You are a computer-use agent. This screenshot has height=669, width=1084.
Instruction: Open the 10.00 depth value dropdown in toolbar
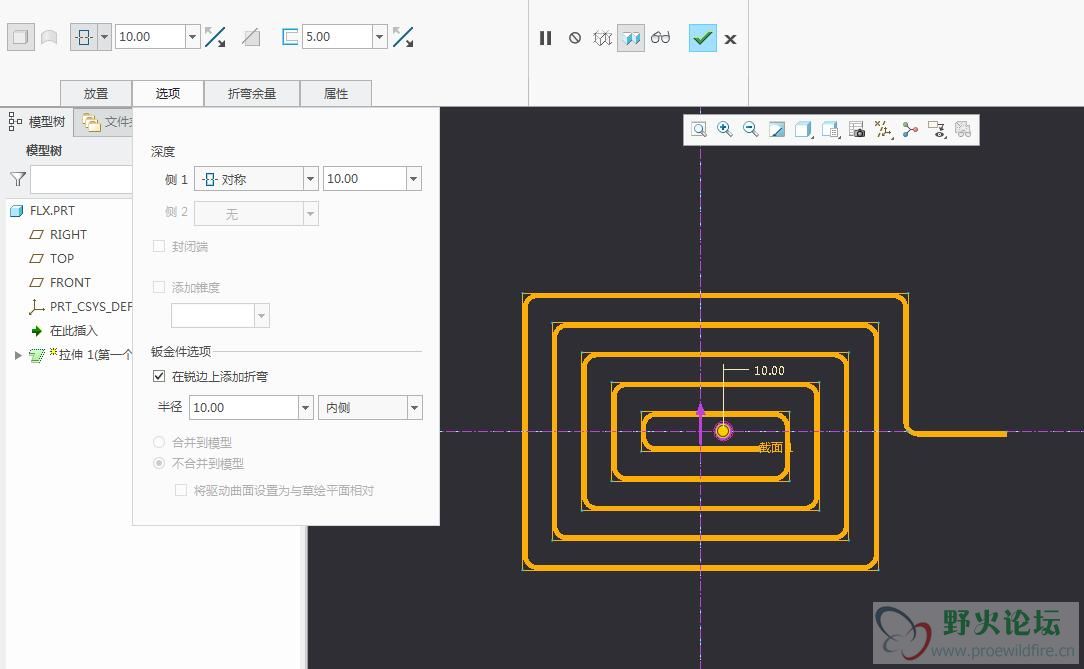click(193, 37)
